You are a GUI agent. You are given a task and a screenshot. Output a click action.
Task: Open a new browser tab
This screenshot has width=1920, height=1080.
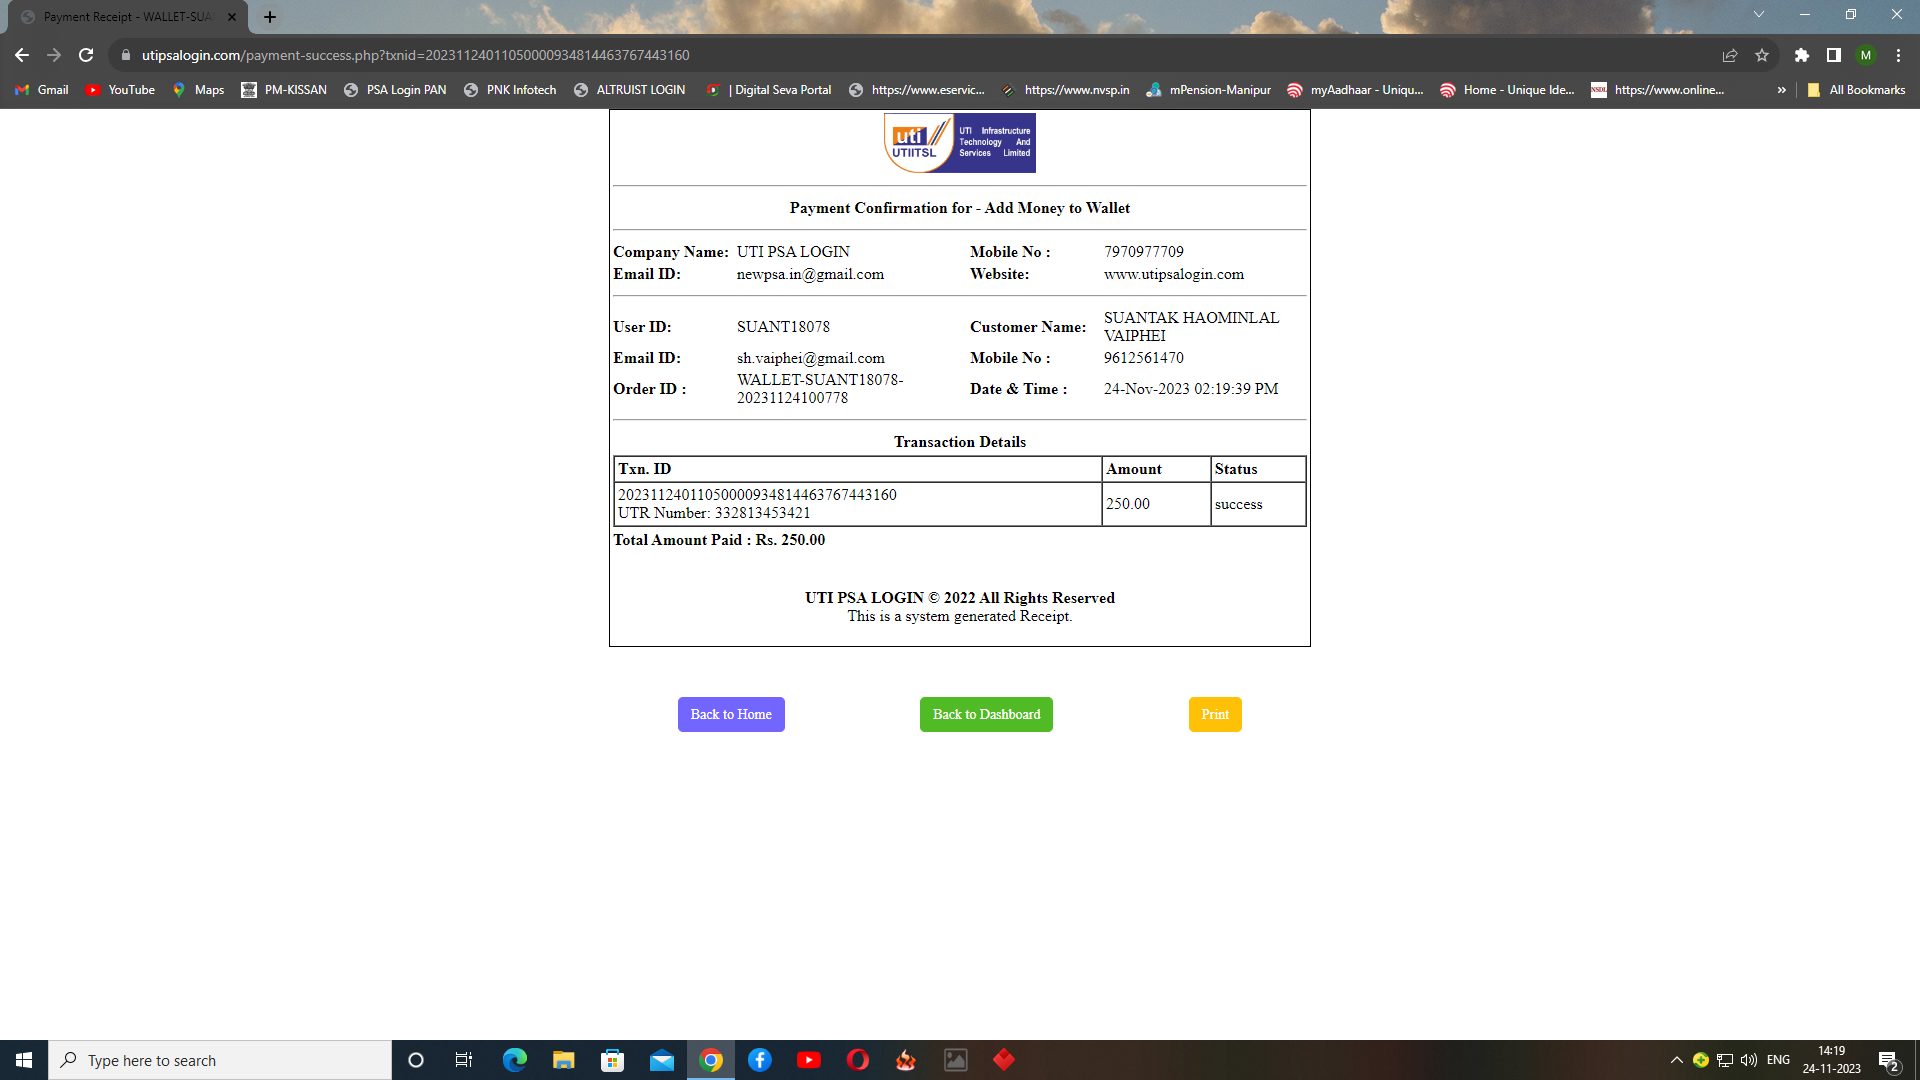click(x=270, y=17)
